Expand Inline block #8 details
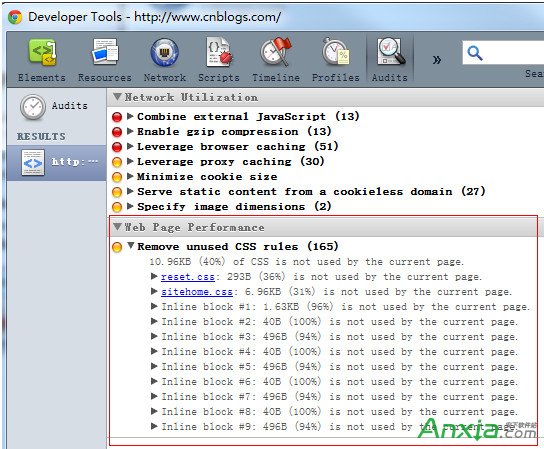 [154, 411]
